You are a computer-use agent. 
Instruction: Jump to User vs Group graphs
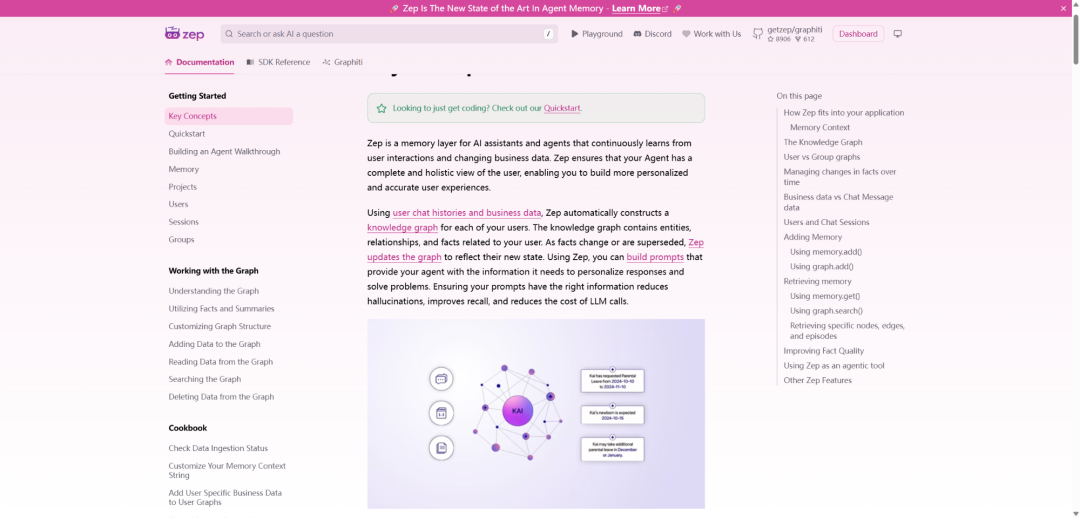[x=822, y=157]
